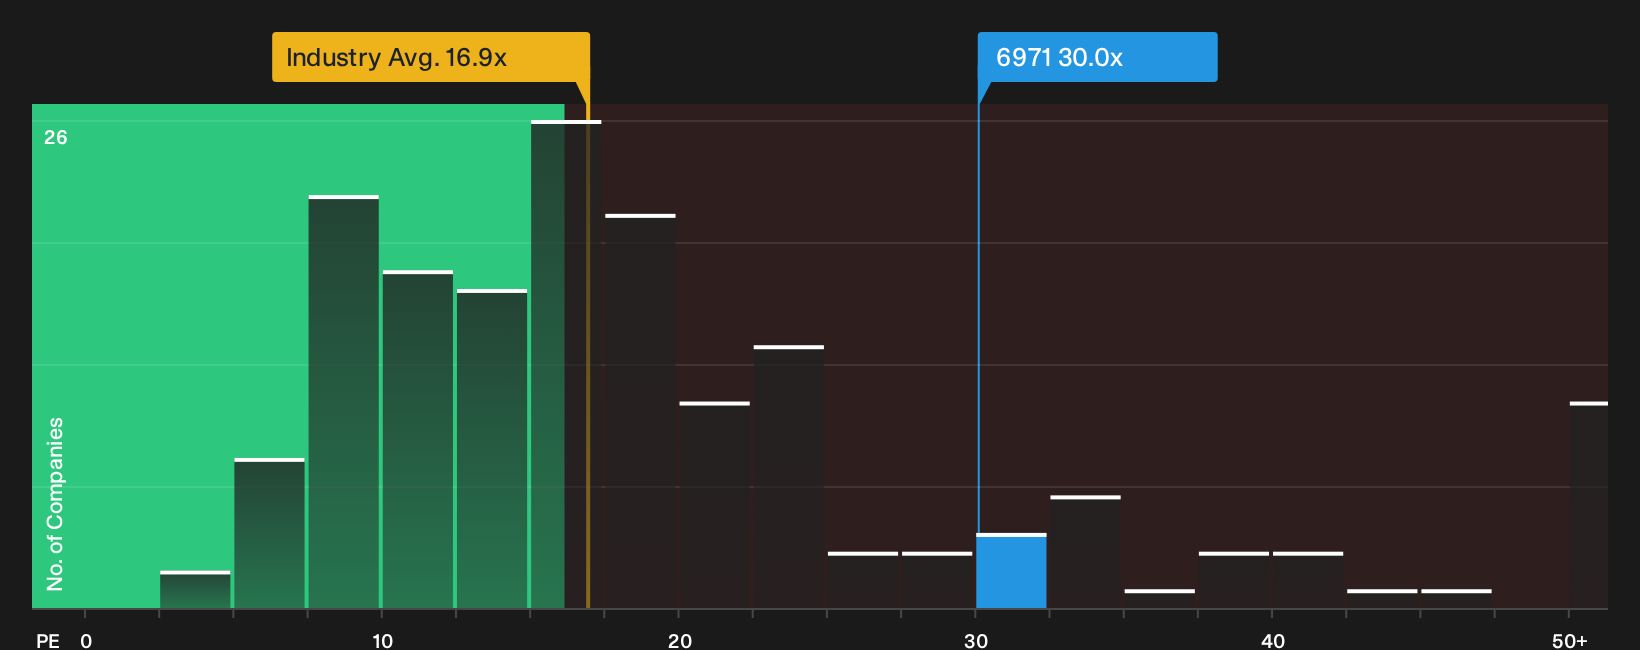
Task: Click the x-axis label '50+'
Action: click(1569, 641)
